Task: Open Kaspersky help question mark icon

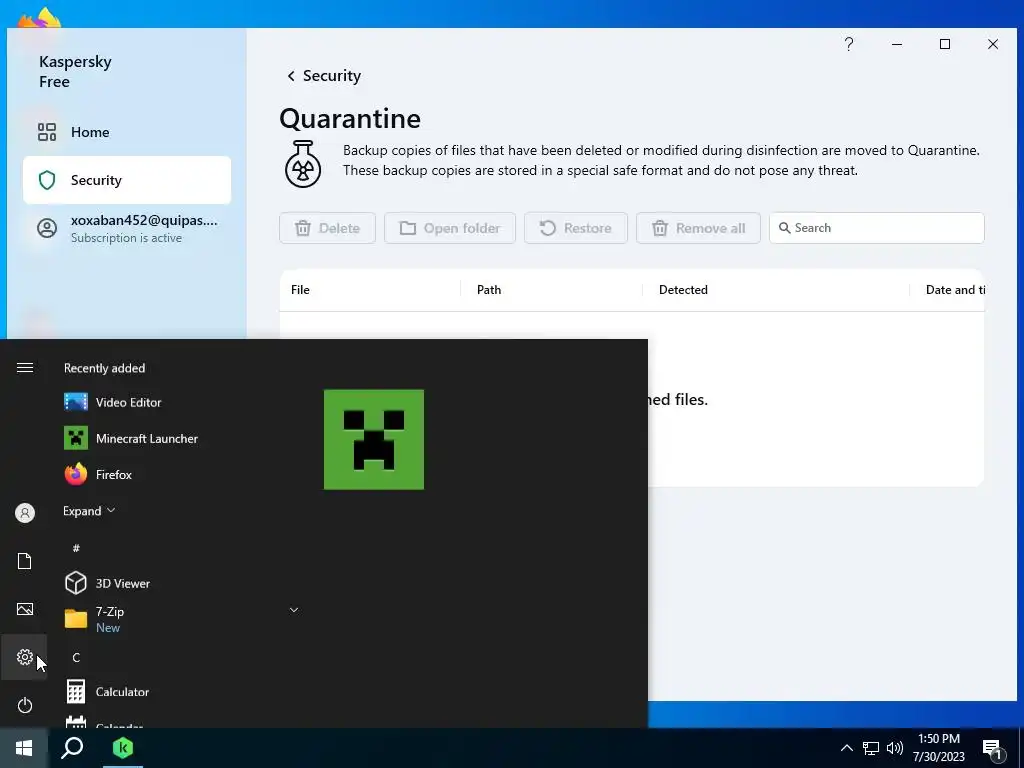Action: pos(848,44)
